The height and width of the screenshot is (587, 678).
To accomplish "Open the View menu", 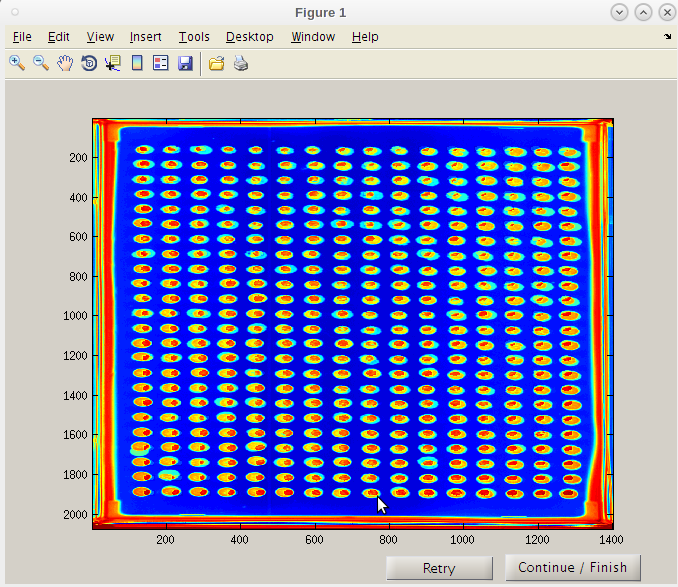I will 100,37.
